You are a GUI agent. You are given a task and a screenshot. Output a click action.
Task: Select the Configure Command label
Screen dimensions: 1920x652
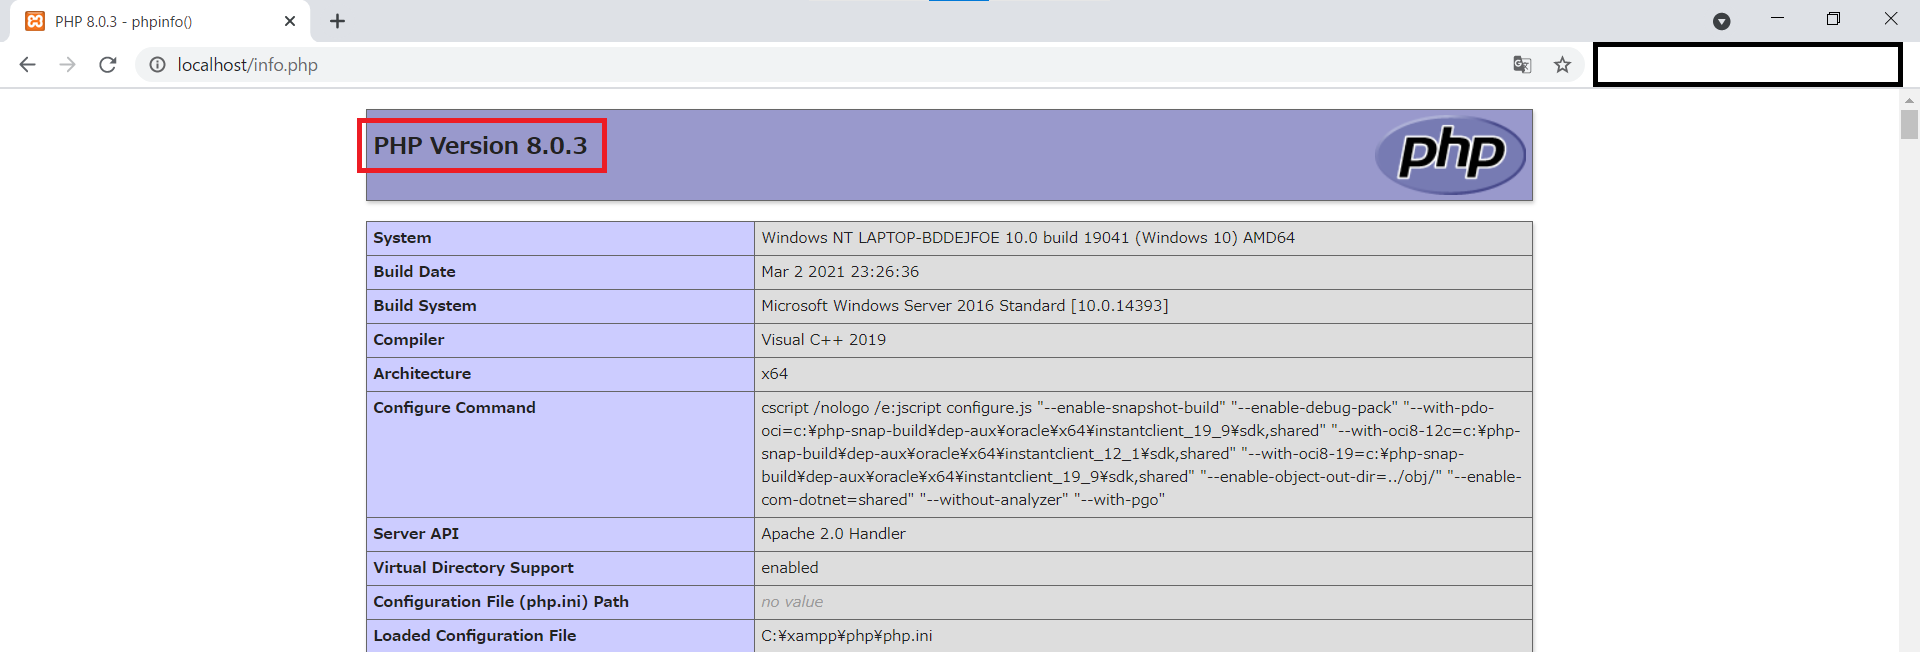[454, 408]
